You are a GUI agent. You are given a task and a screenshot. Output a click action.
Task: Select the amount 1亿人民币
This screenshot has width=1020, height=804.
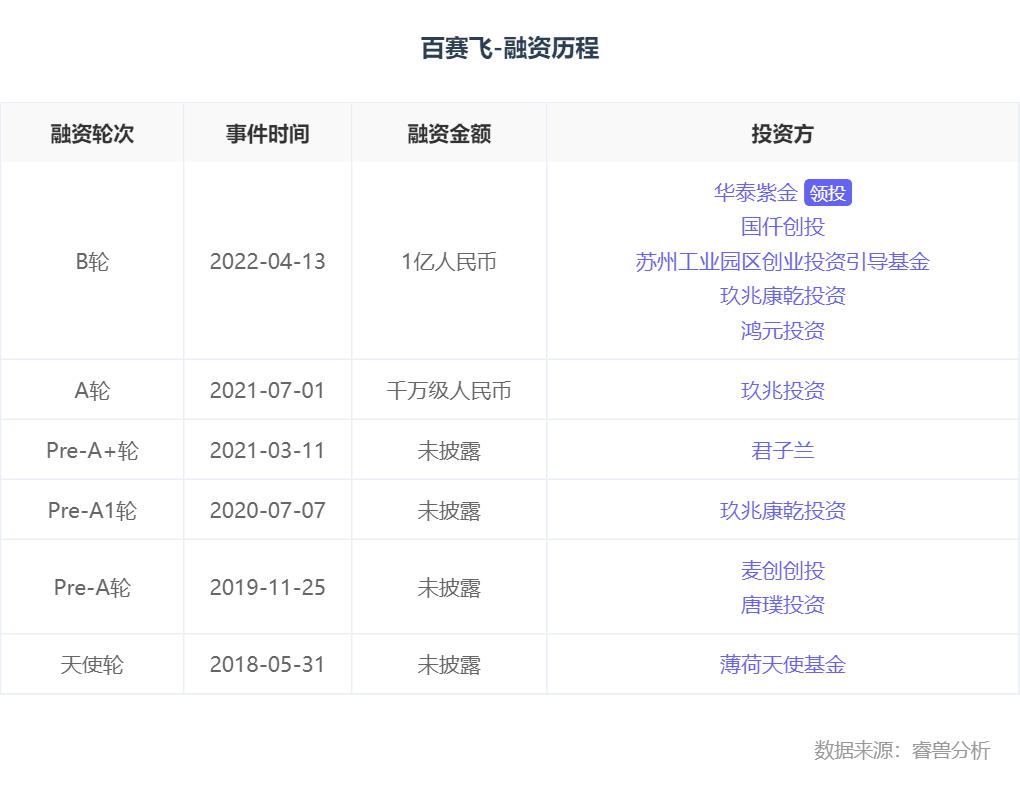click(449, 261)
